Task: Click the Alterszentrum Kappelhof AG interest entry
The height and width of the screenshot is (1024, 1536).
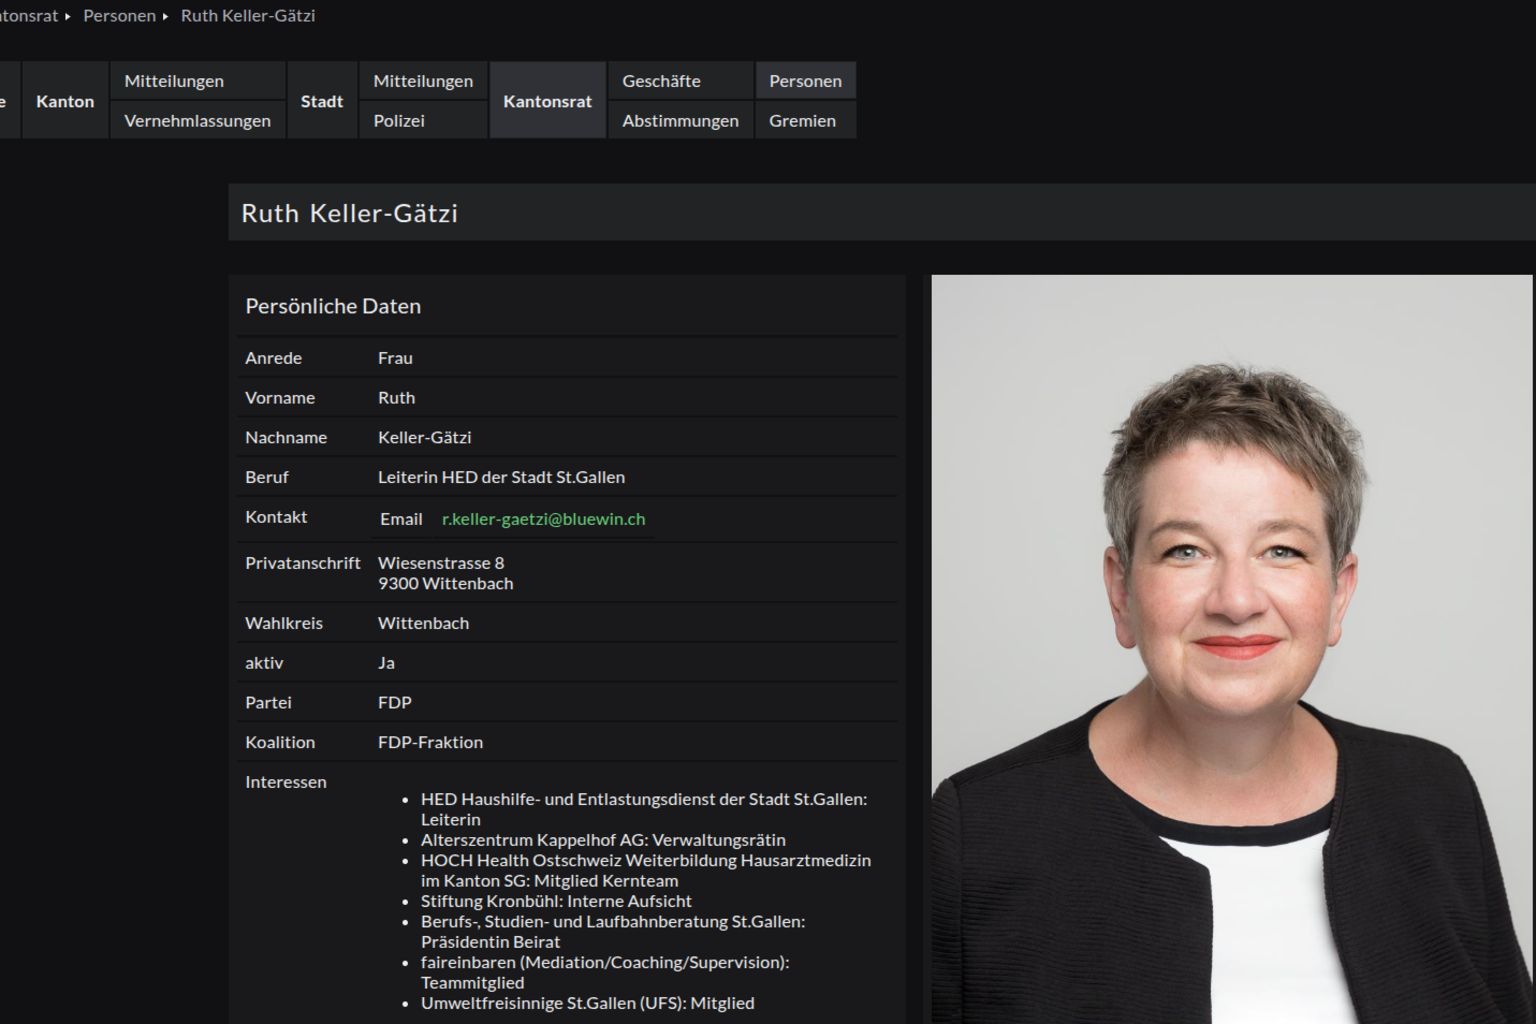Action: click(603, 840)
